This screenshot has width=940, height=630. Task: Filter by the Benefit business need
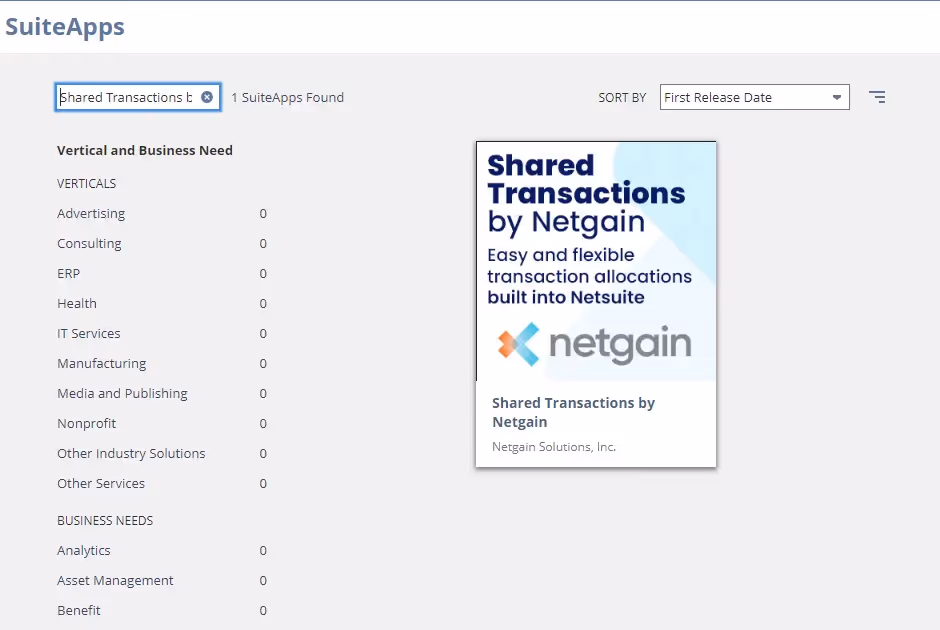pyautogui.click(x=79, y=610)
